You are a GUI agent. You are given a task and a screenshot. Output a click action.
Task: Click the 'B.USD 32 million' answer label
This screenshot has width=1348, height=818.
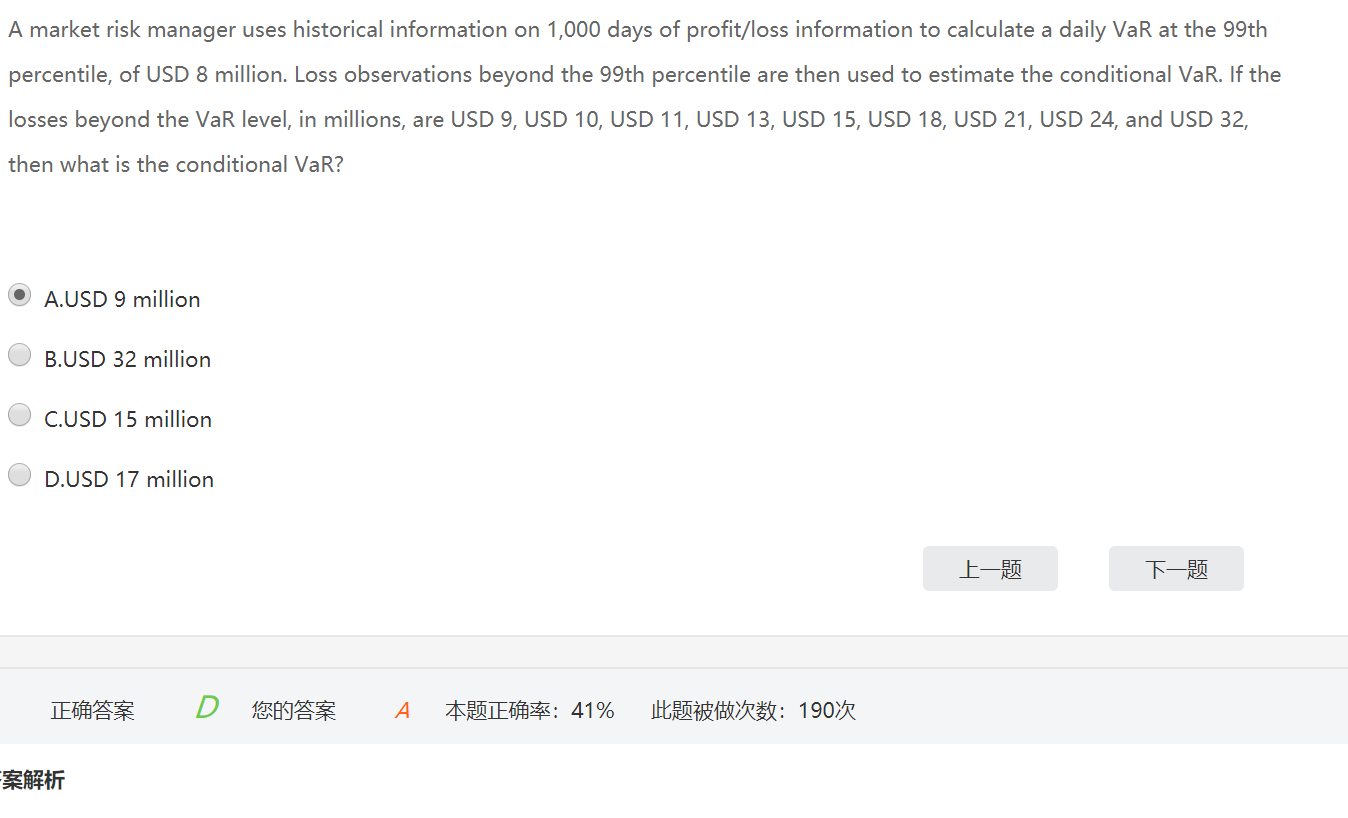[x=127, y=359]
